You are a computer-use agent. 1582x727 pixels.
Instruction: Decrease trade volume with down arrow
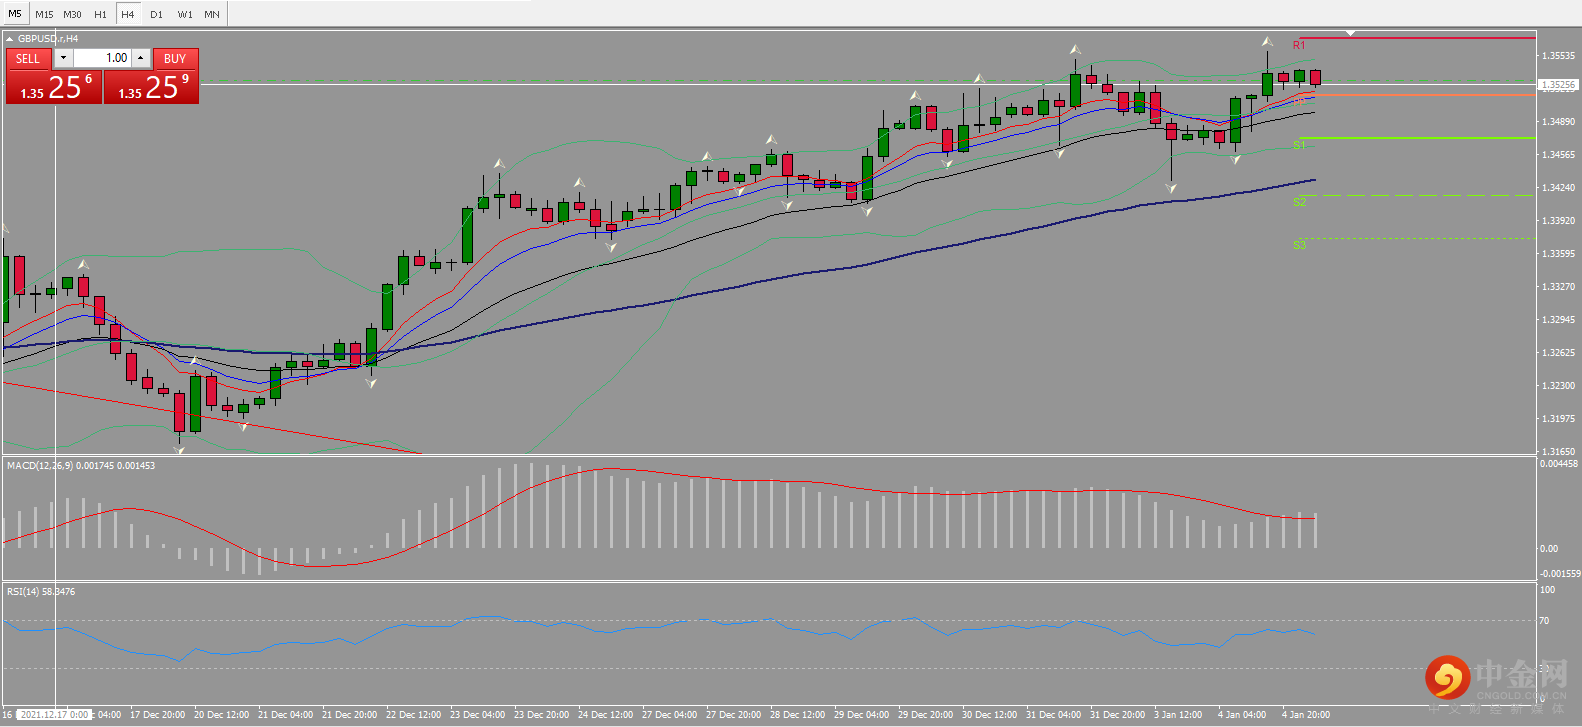coord(63,58)
